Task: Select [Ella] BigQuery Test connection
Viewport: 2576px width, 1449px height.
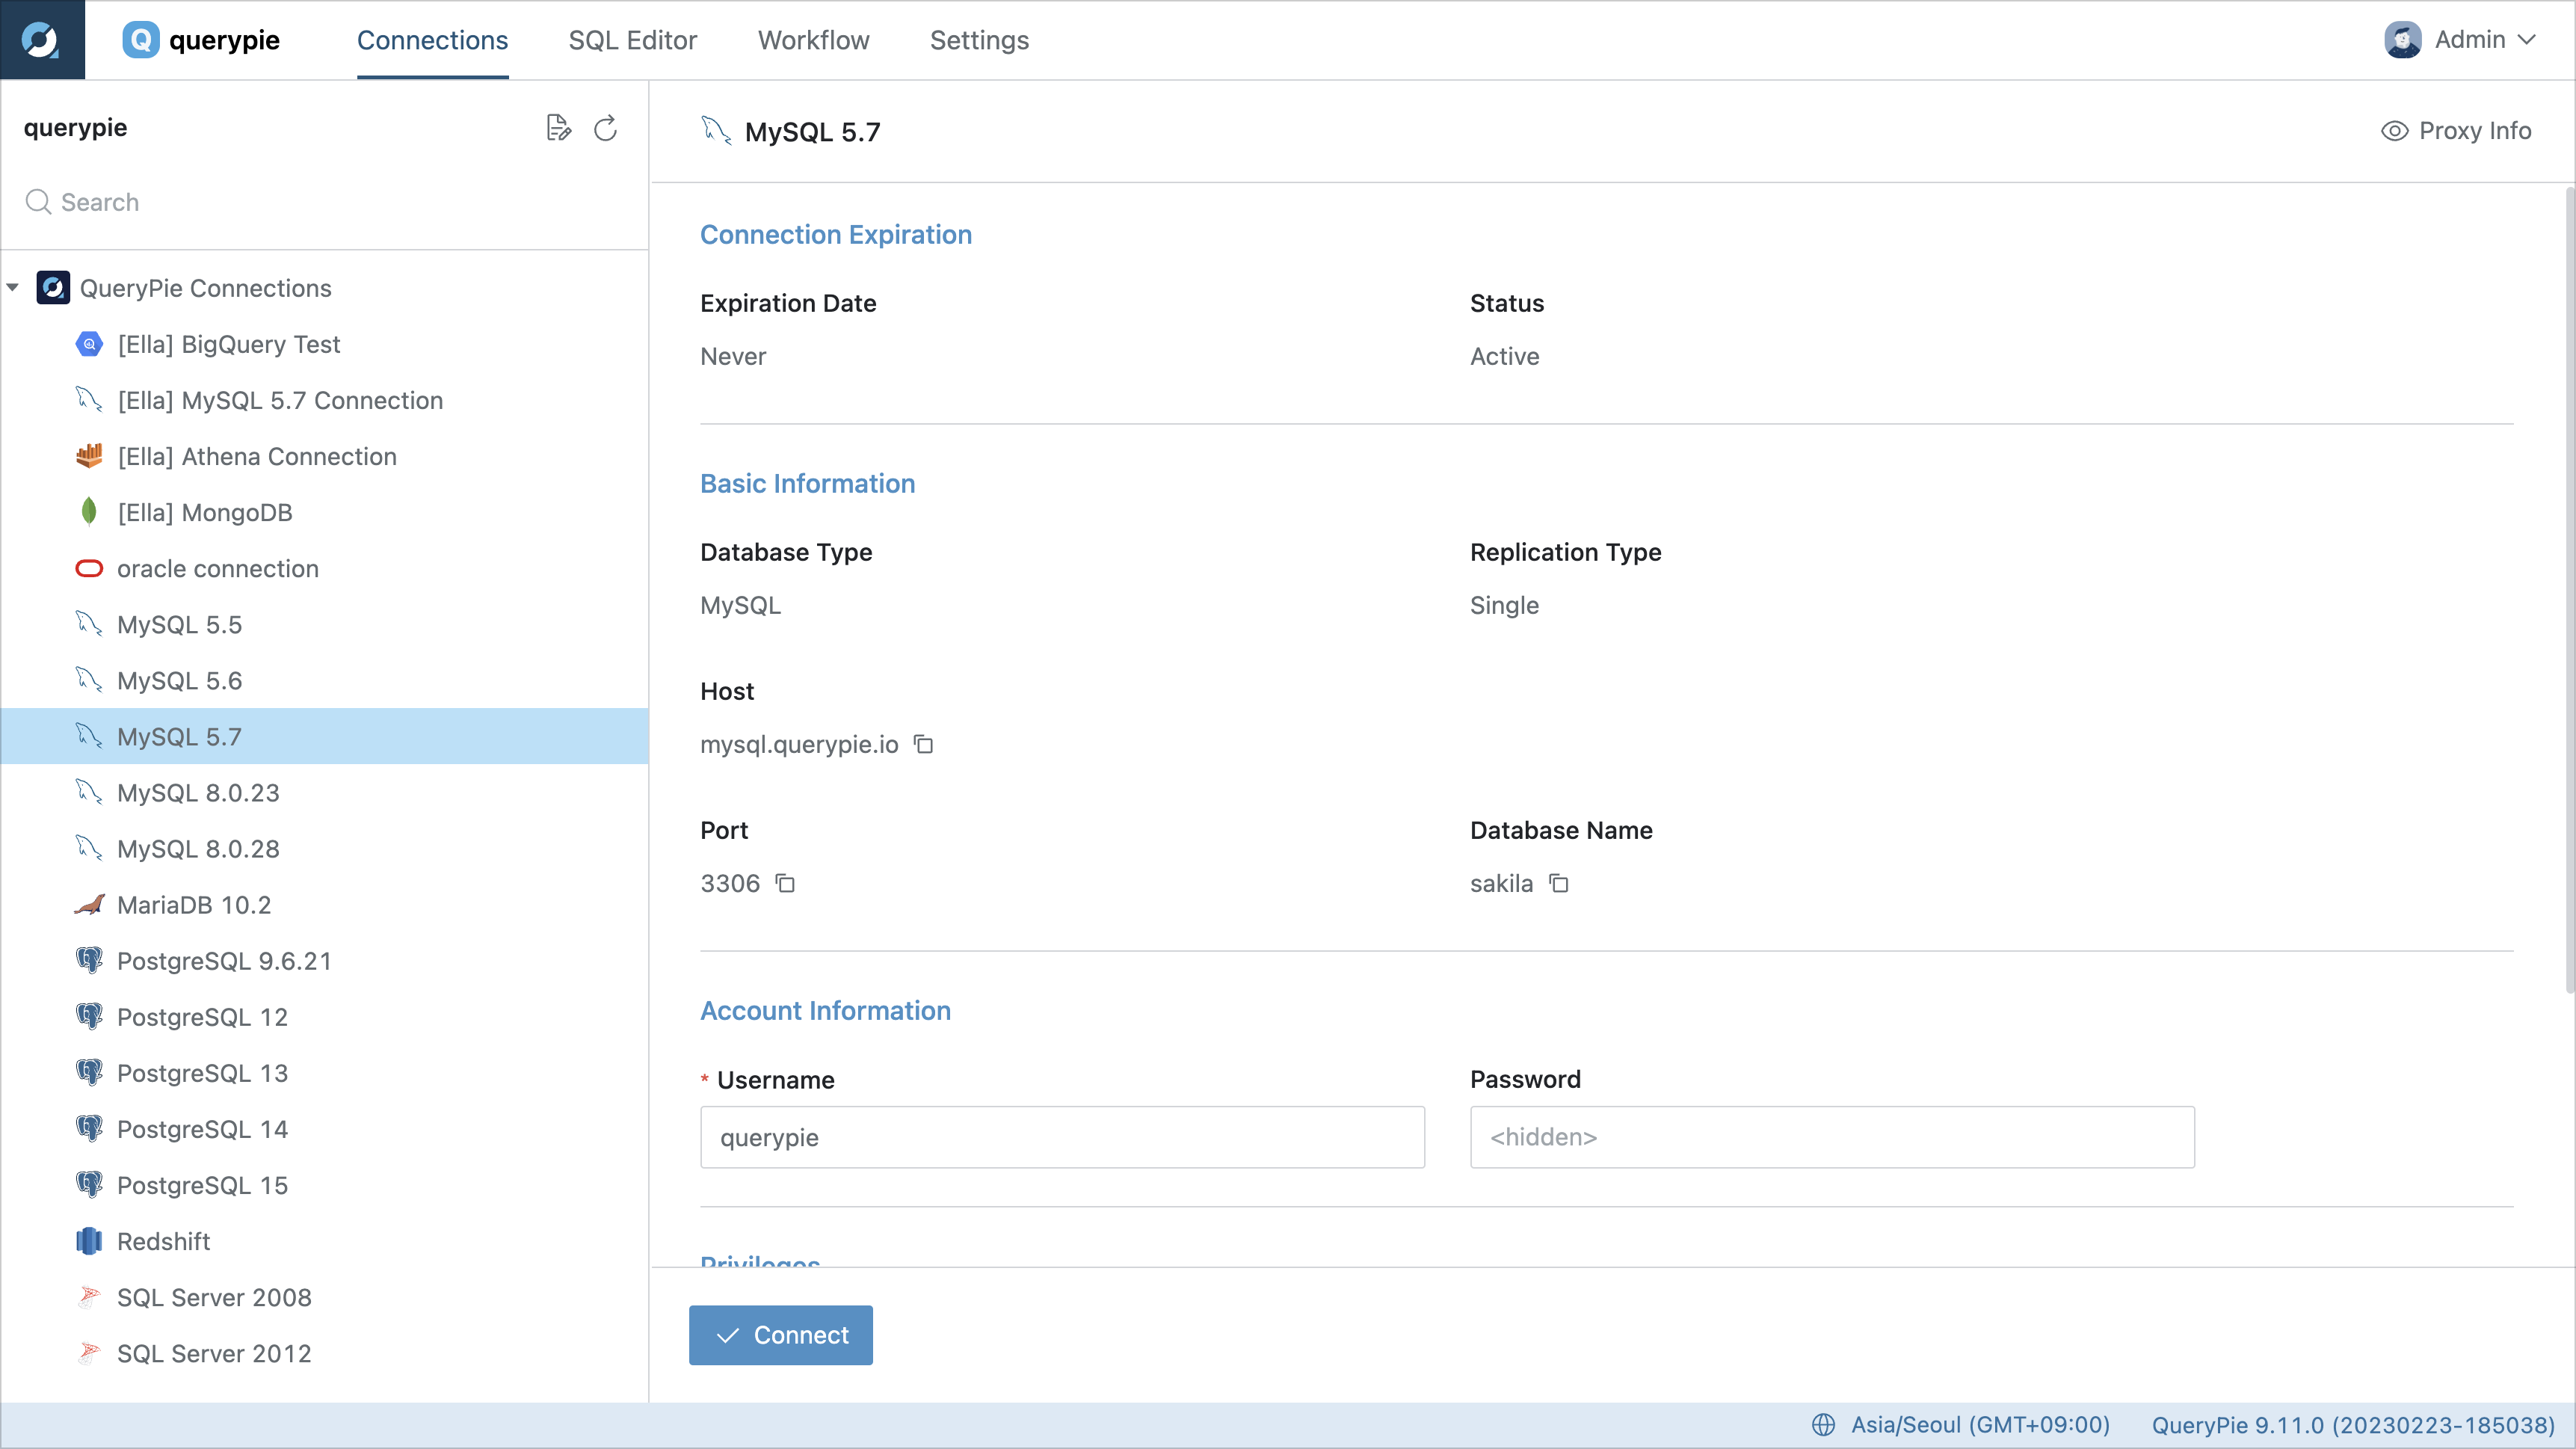Action: [229, 344]
